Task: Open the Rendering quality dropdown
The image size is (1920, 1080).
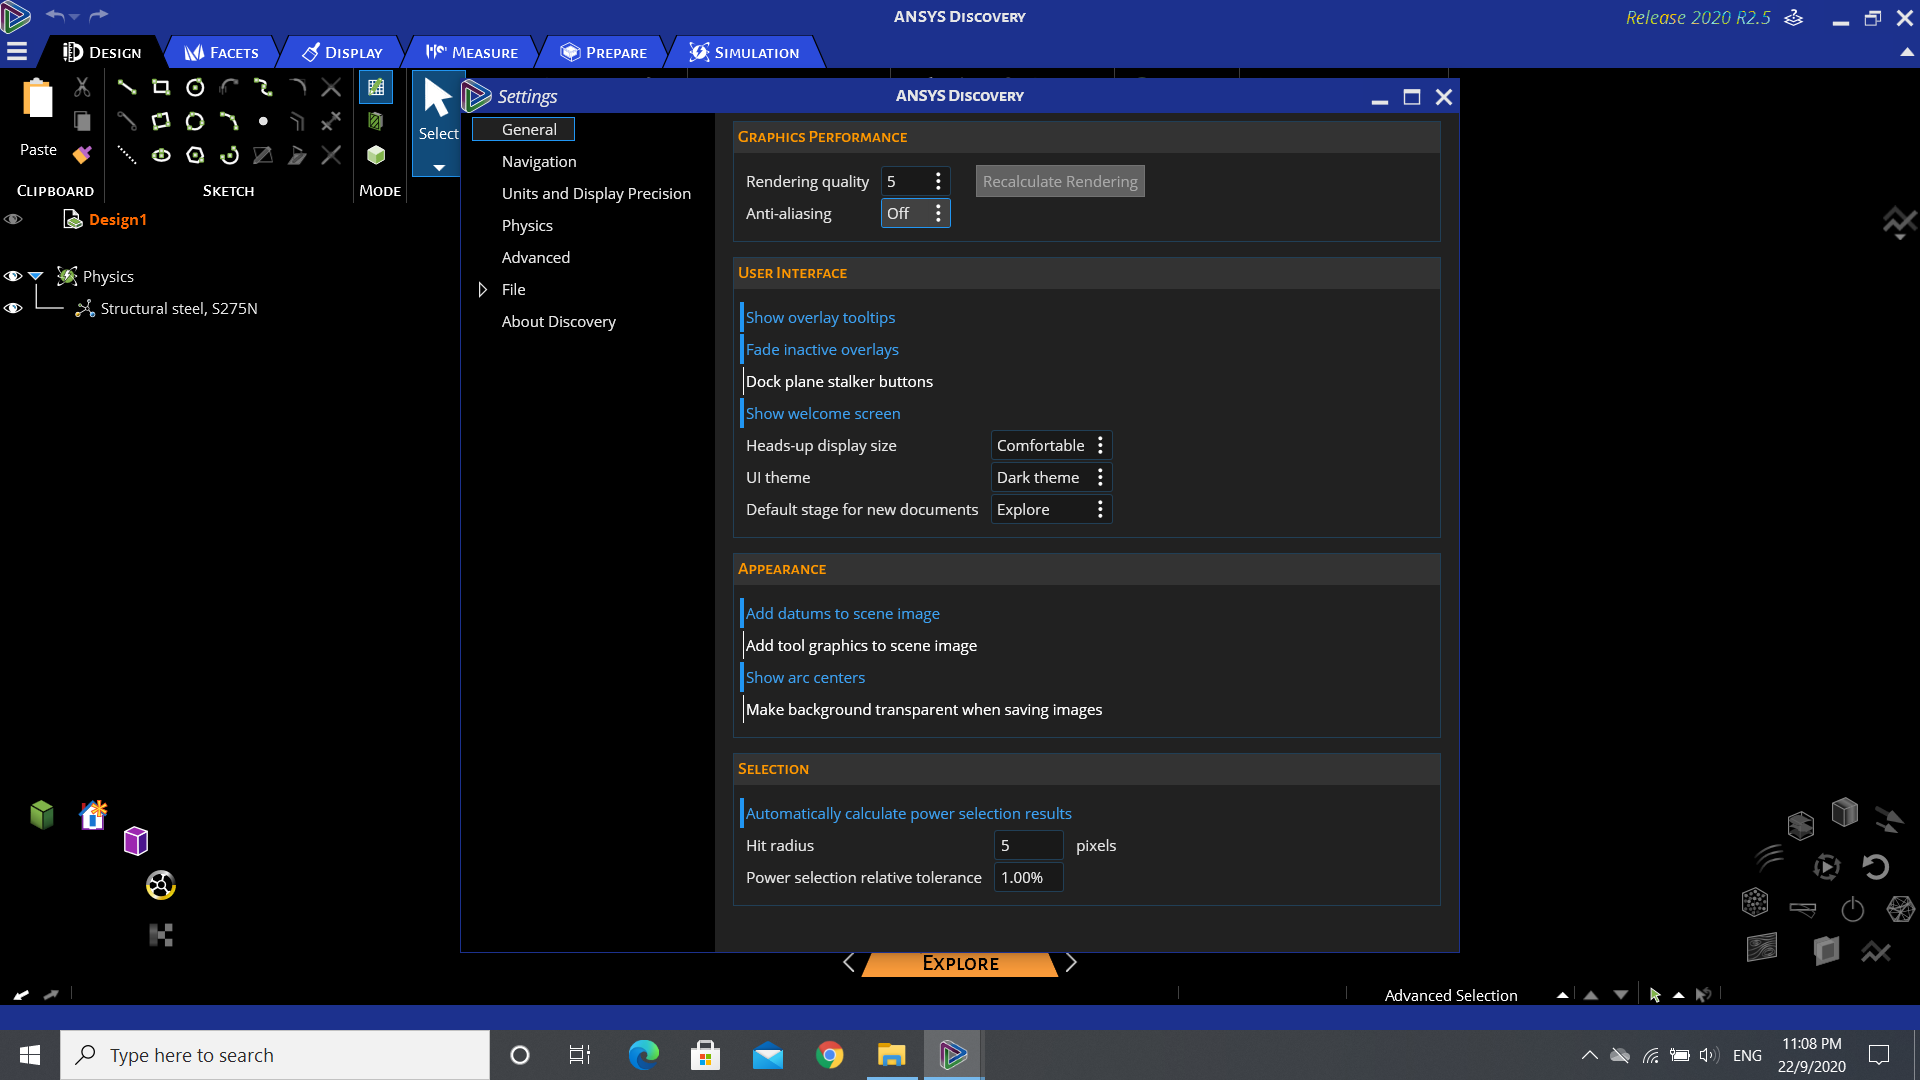Action: click(915, 181)
